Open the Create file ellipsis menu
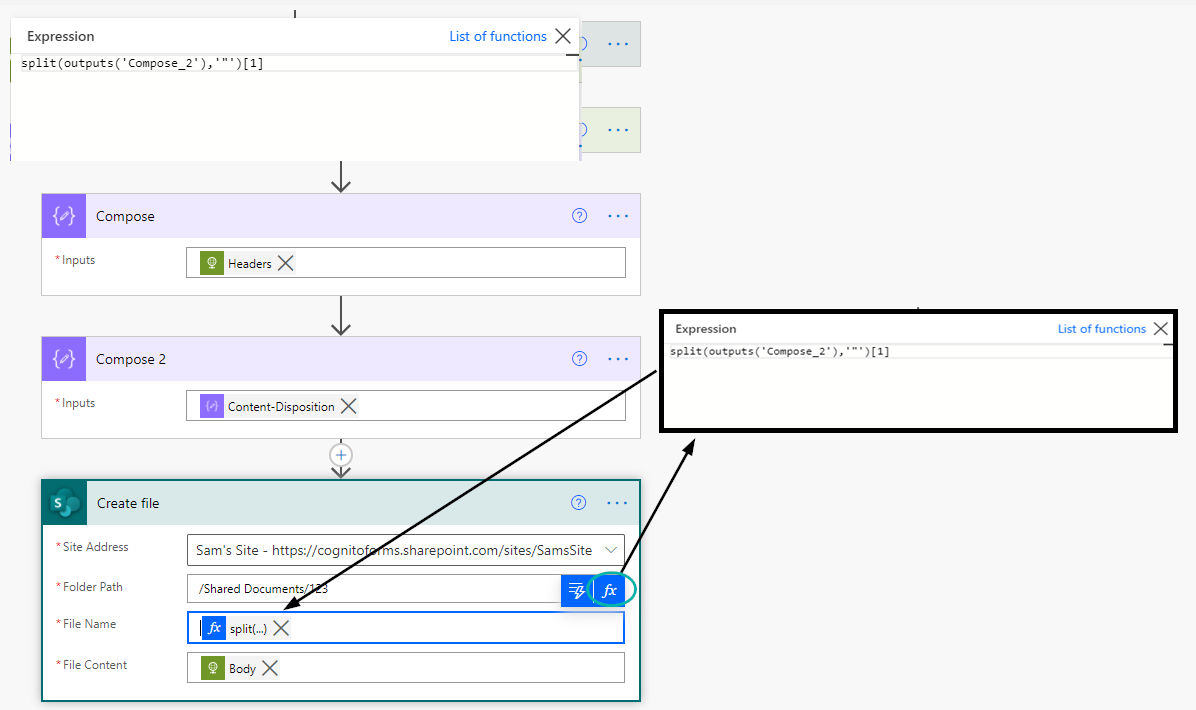 click(617, 503)
